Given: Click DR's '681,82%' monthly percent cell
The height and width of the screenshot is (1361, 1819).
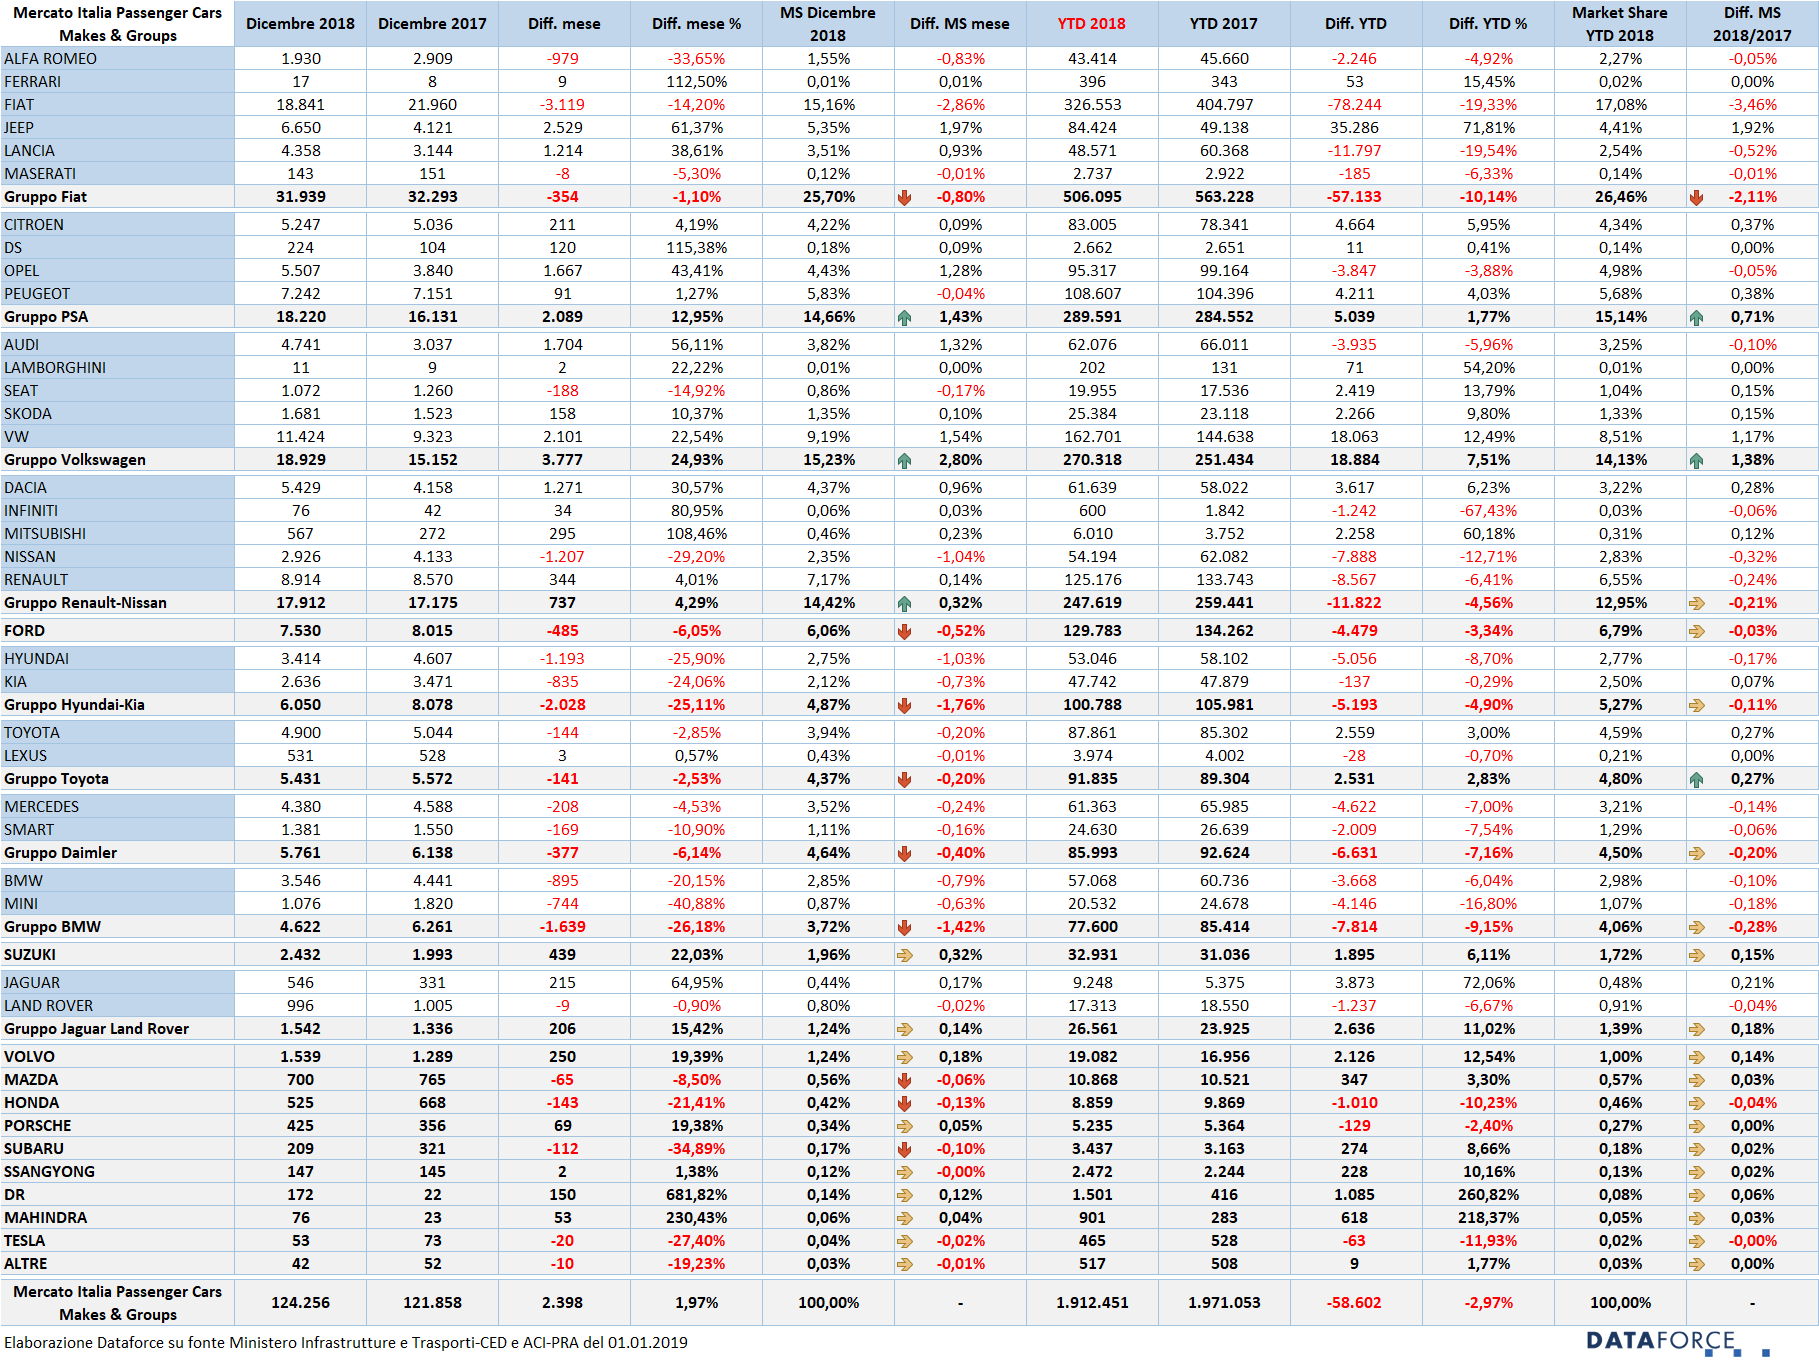Looking at the screenshot, I should [x=697, y=1195].
